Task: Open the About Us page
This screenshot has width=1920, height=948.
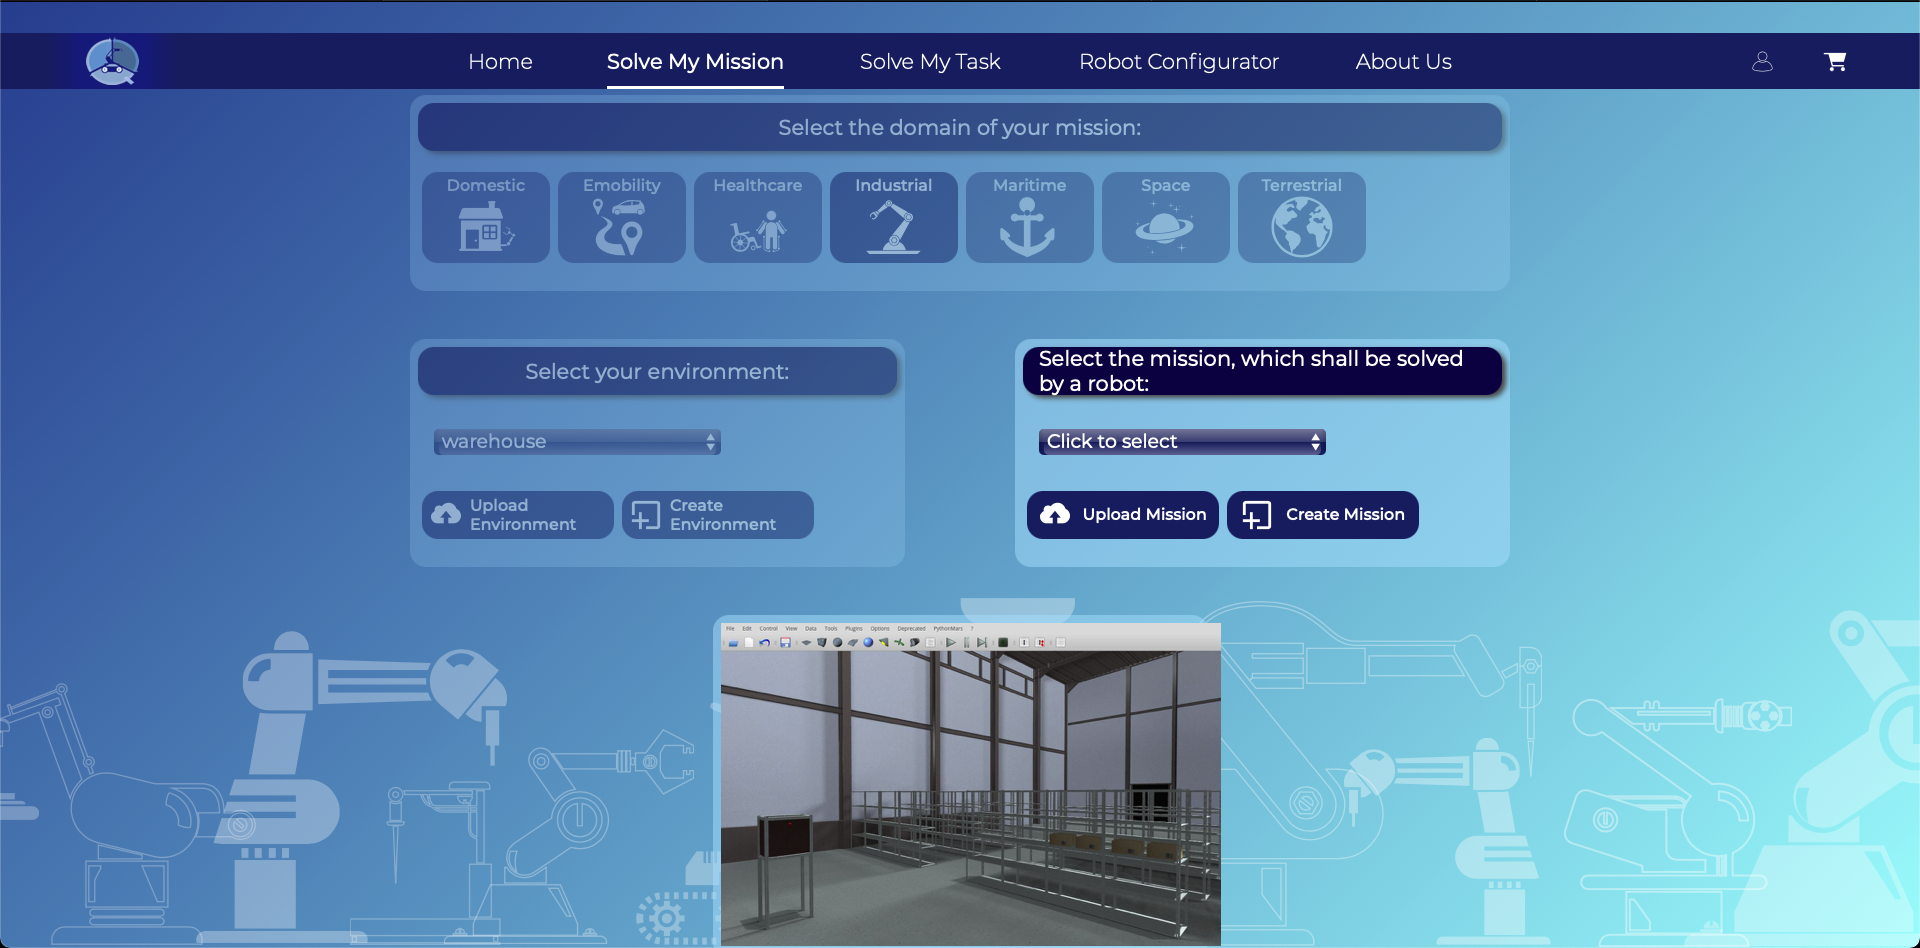Action: tap(1403, 62)
